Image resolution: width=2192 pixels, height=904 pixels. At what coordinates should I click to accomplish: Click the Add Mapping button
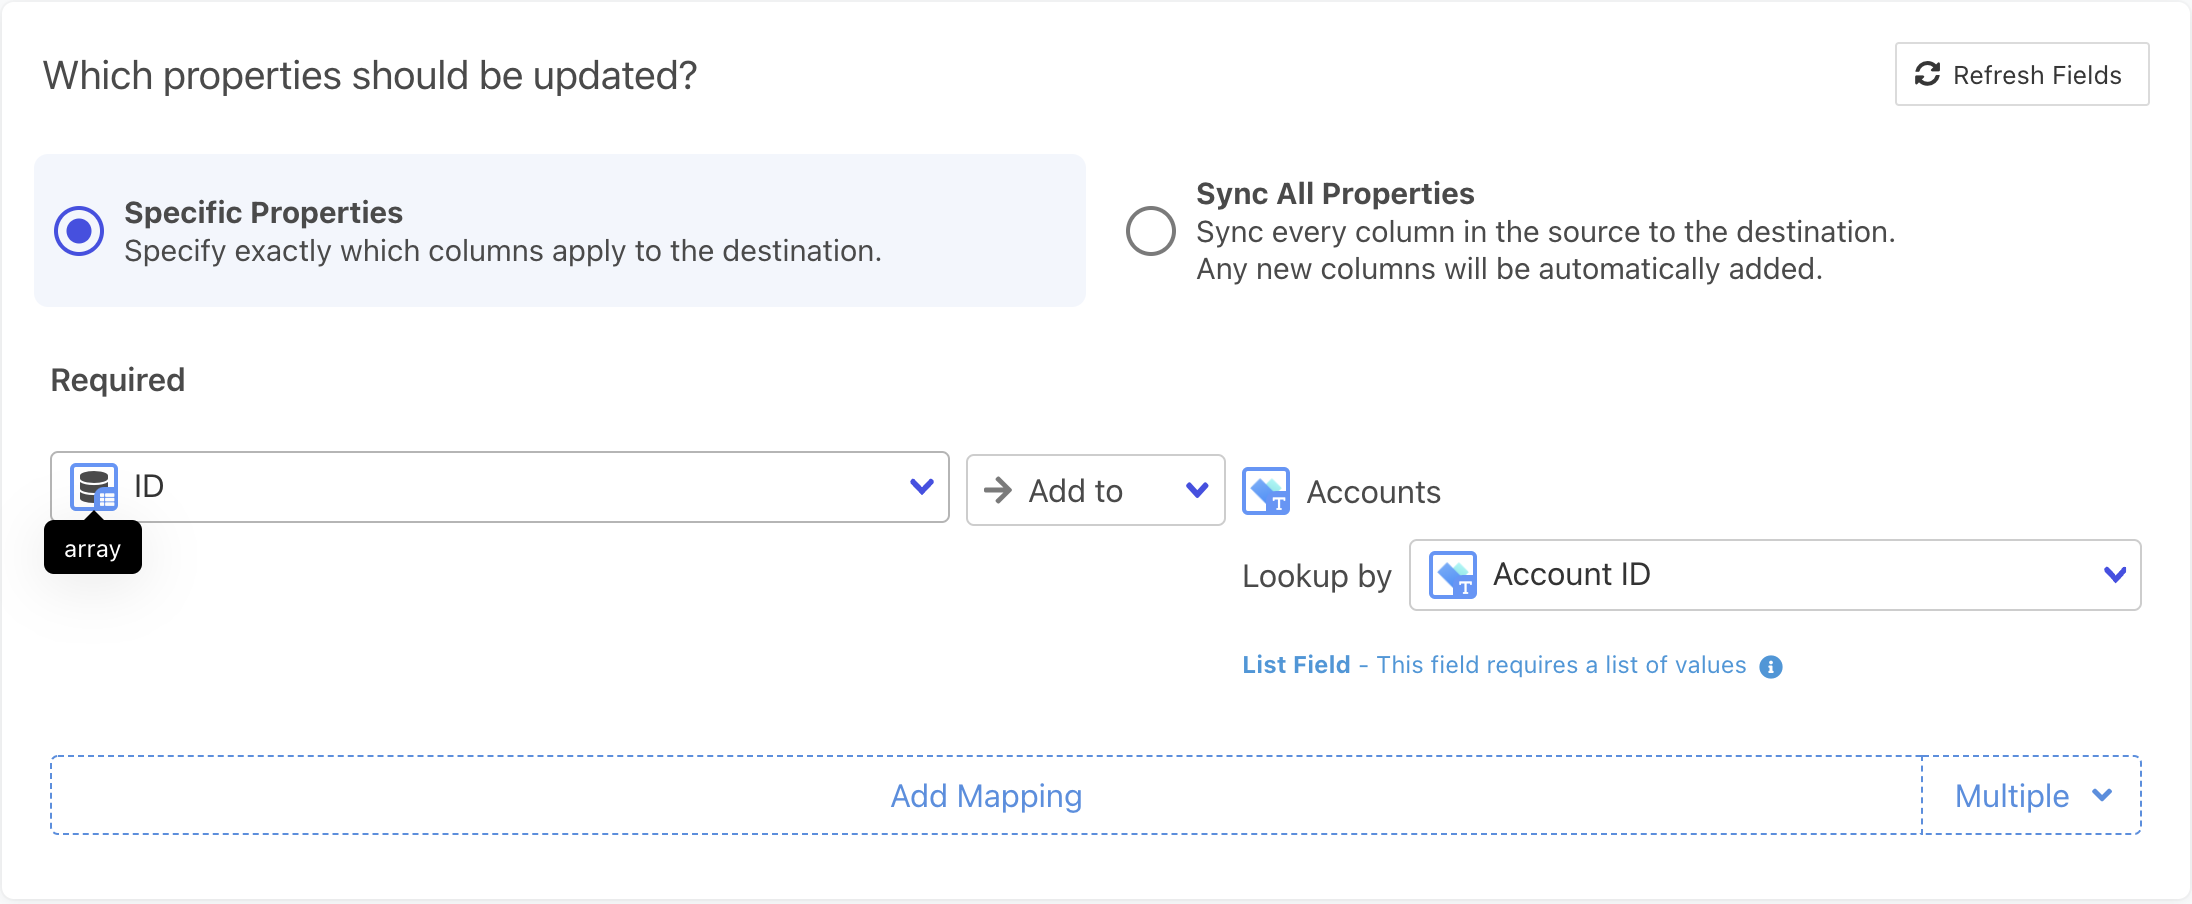pos(986,796)
